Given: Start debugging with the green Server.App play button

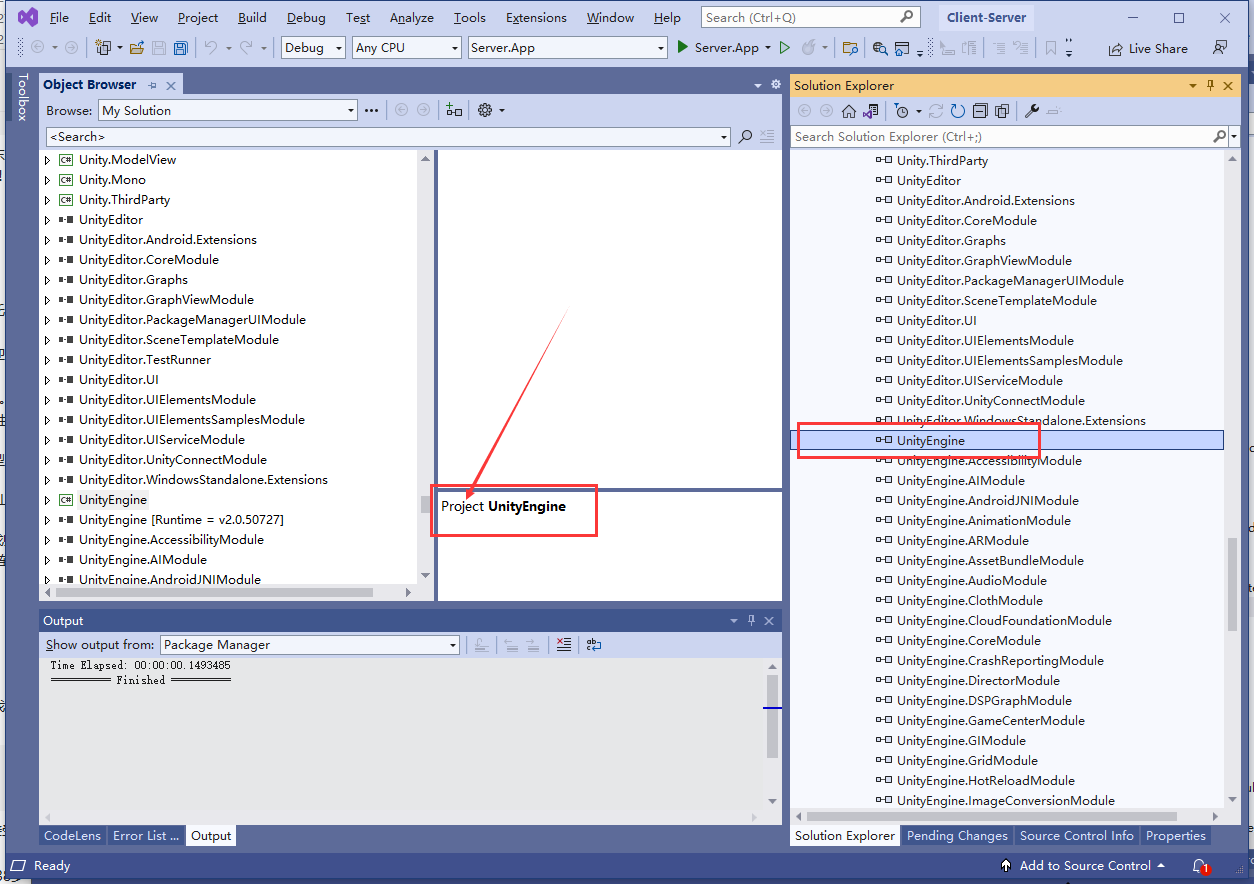Looking at the screenshot, I should (x=682, y=47).
